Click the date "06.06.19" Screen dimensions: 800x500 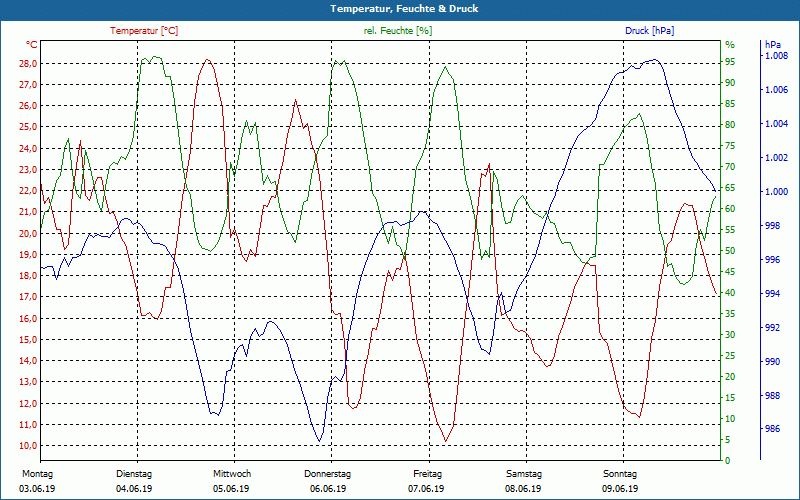click(x=328, y=489)
